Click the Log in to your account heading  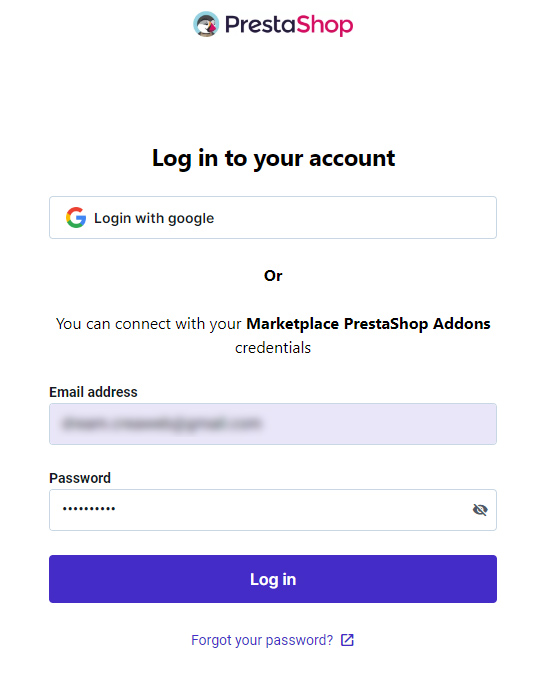coord(273,159)
